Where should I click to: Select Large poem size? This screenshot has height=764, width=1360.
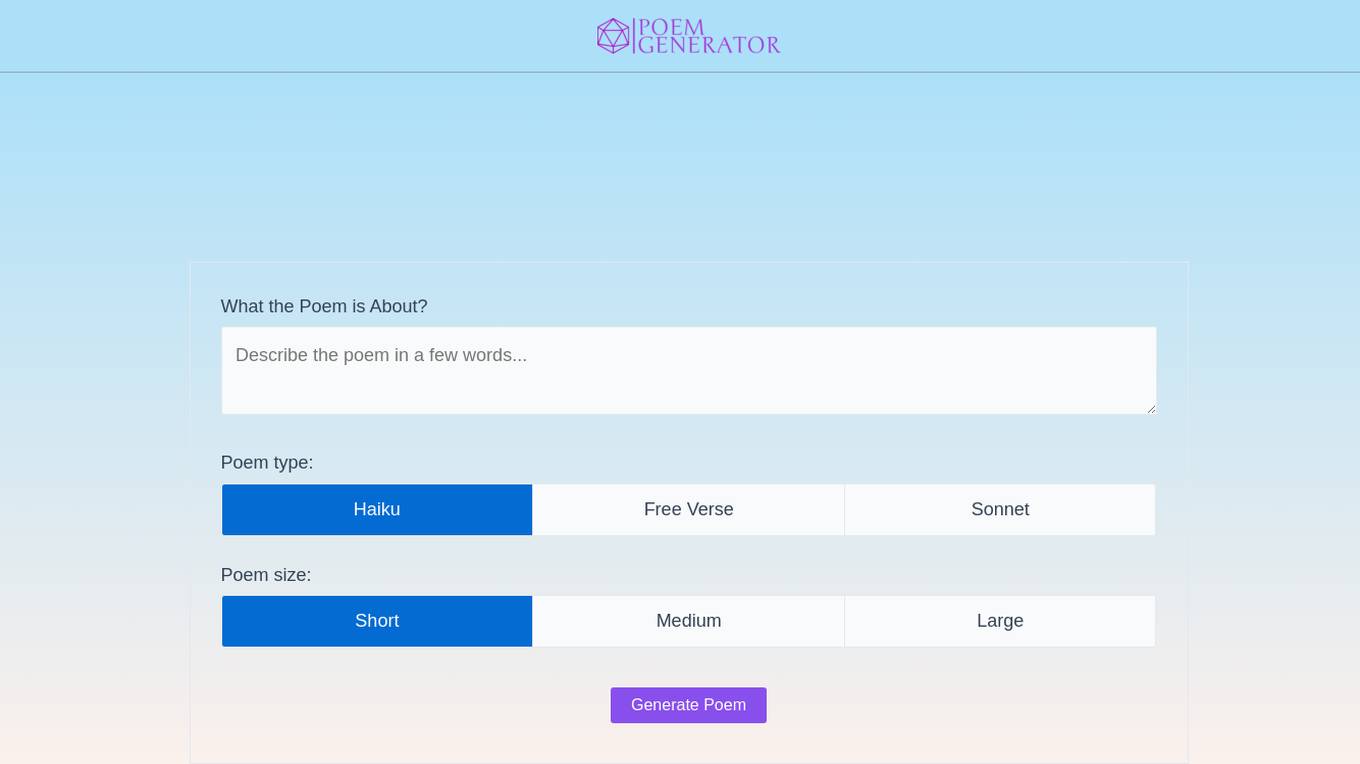point(1000,621)
